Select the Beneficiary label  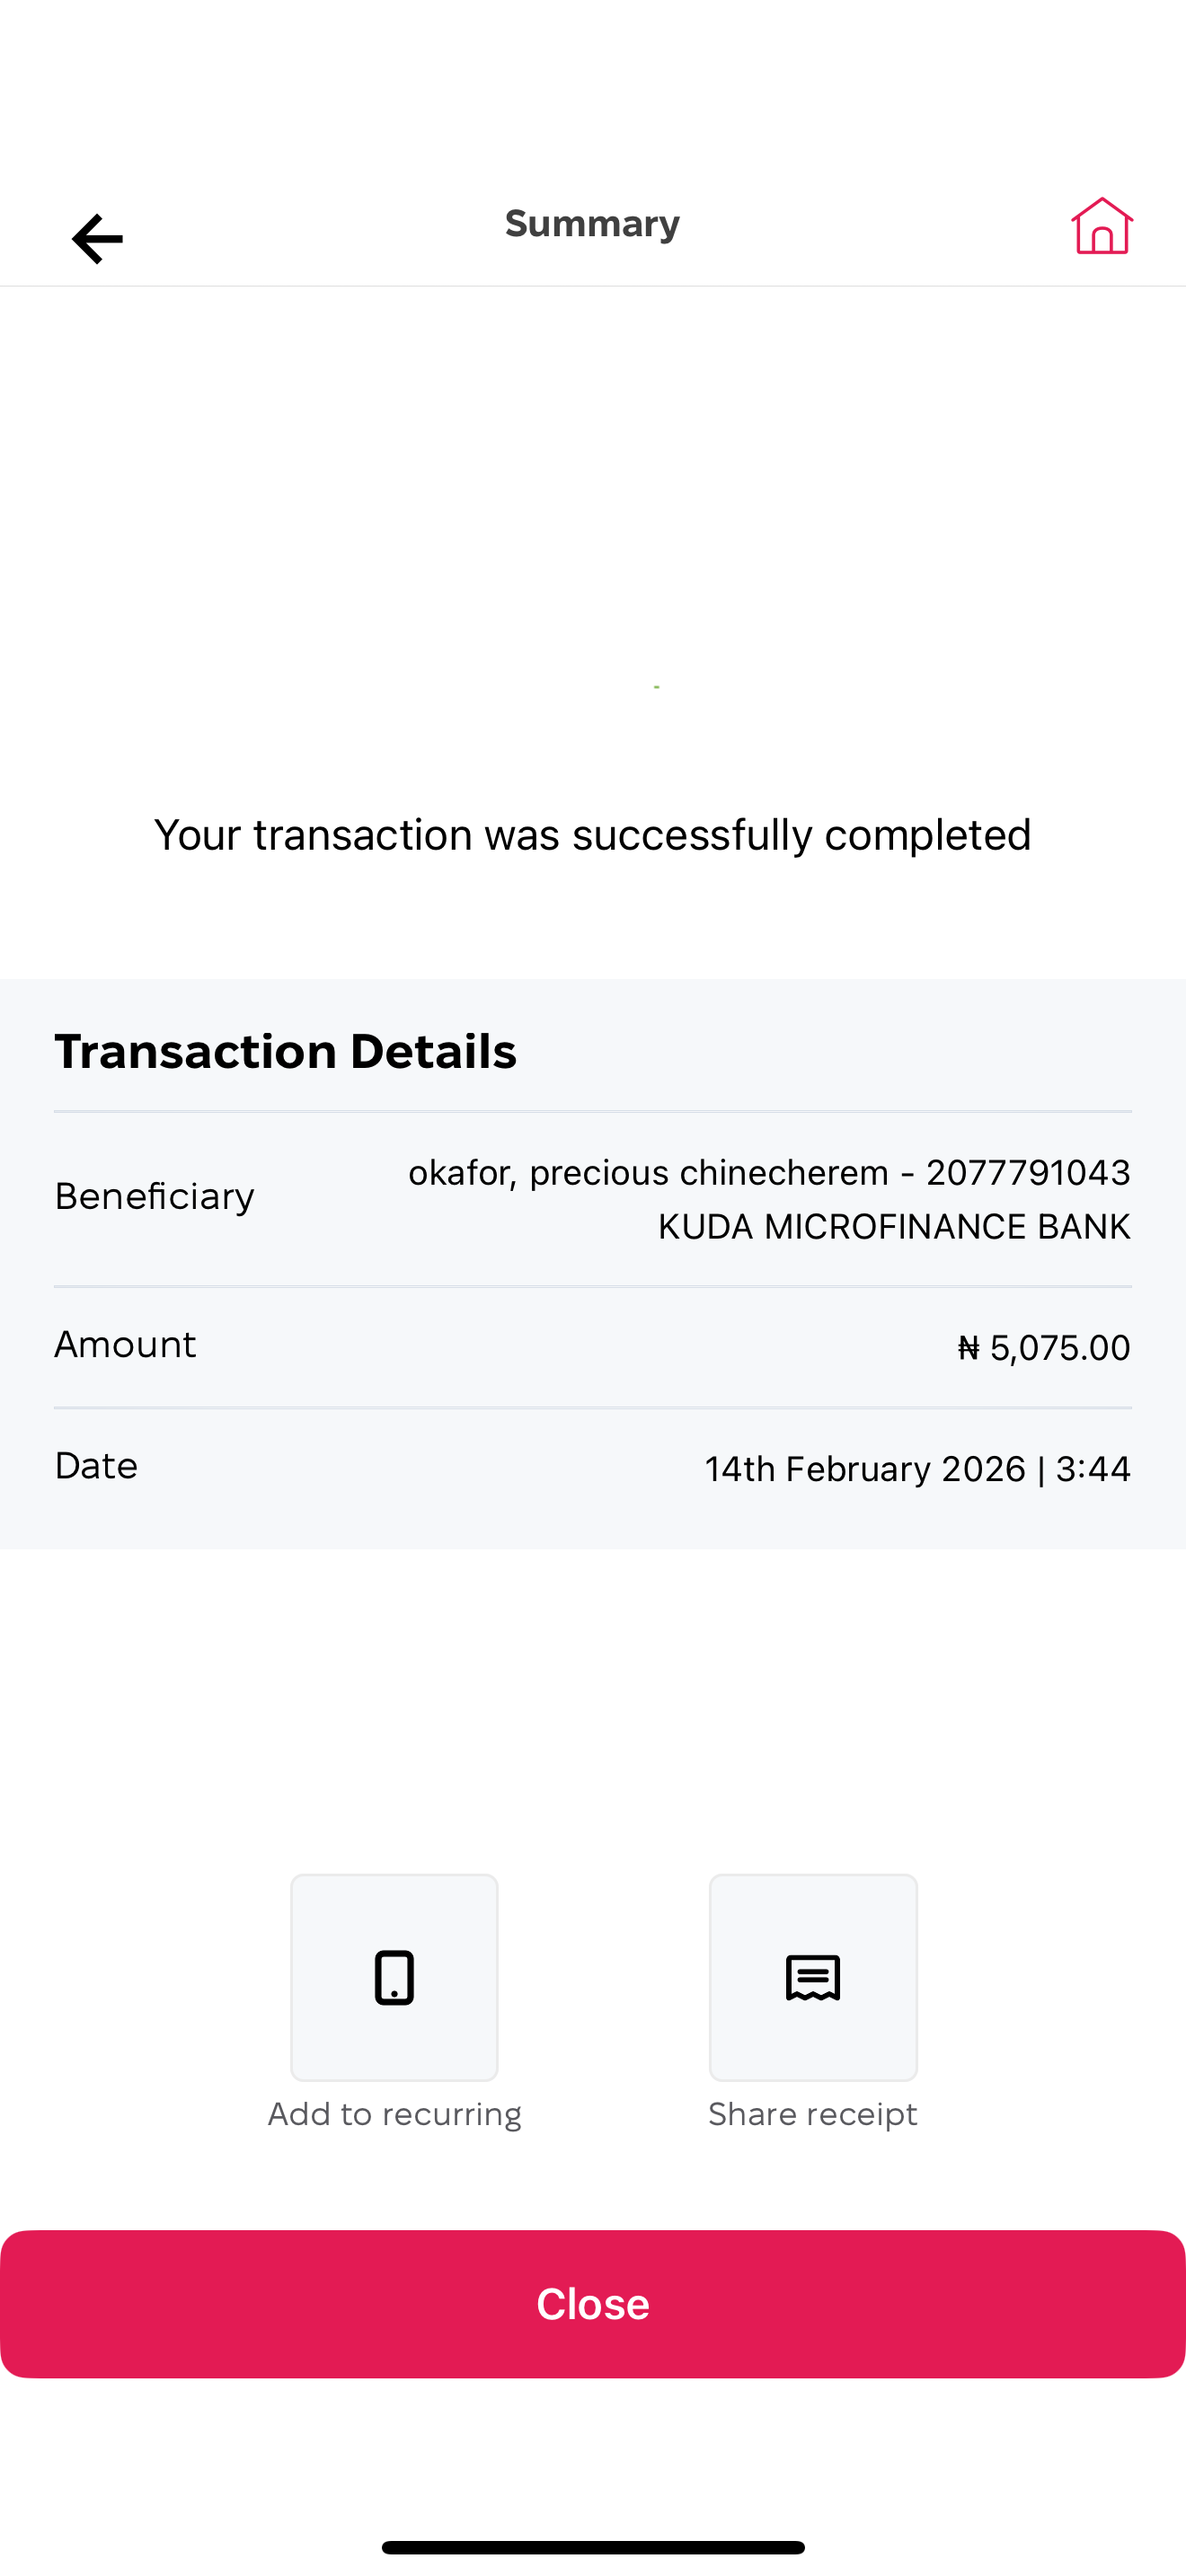[x=154, y=1196]
